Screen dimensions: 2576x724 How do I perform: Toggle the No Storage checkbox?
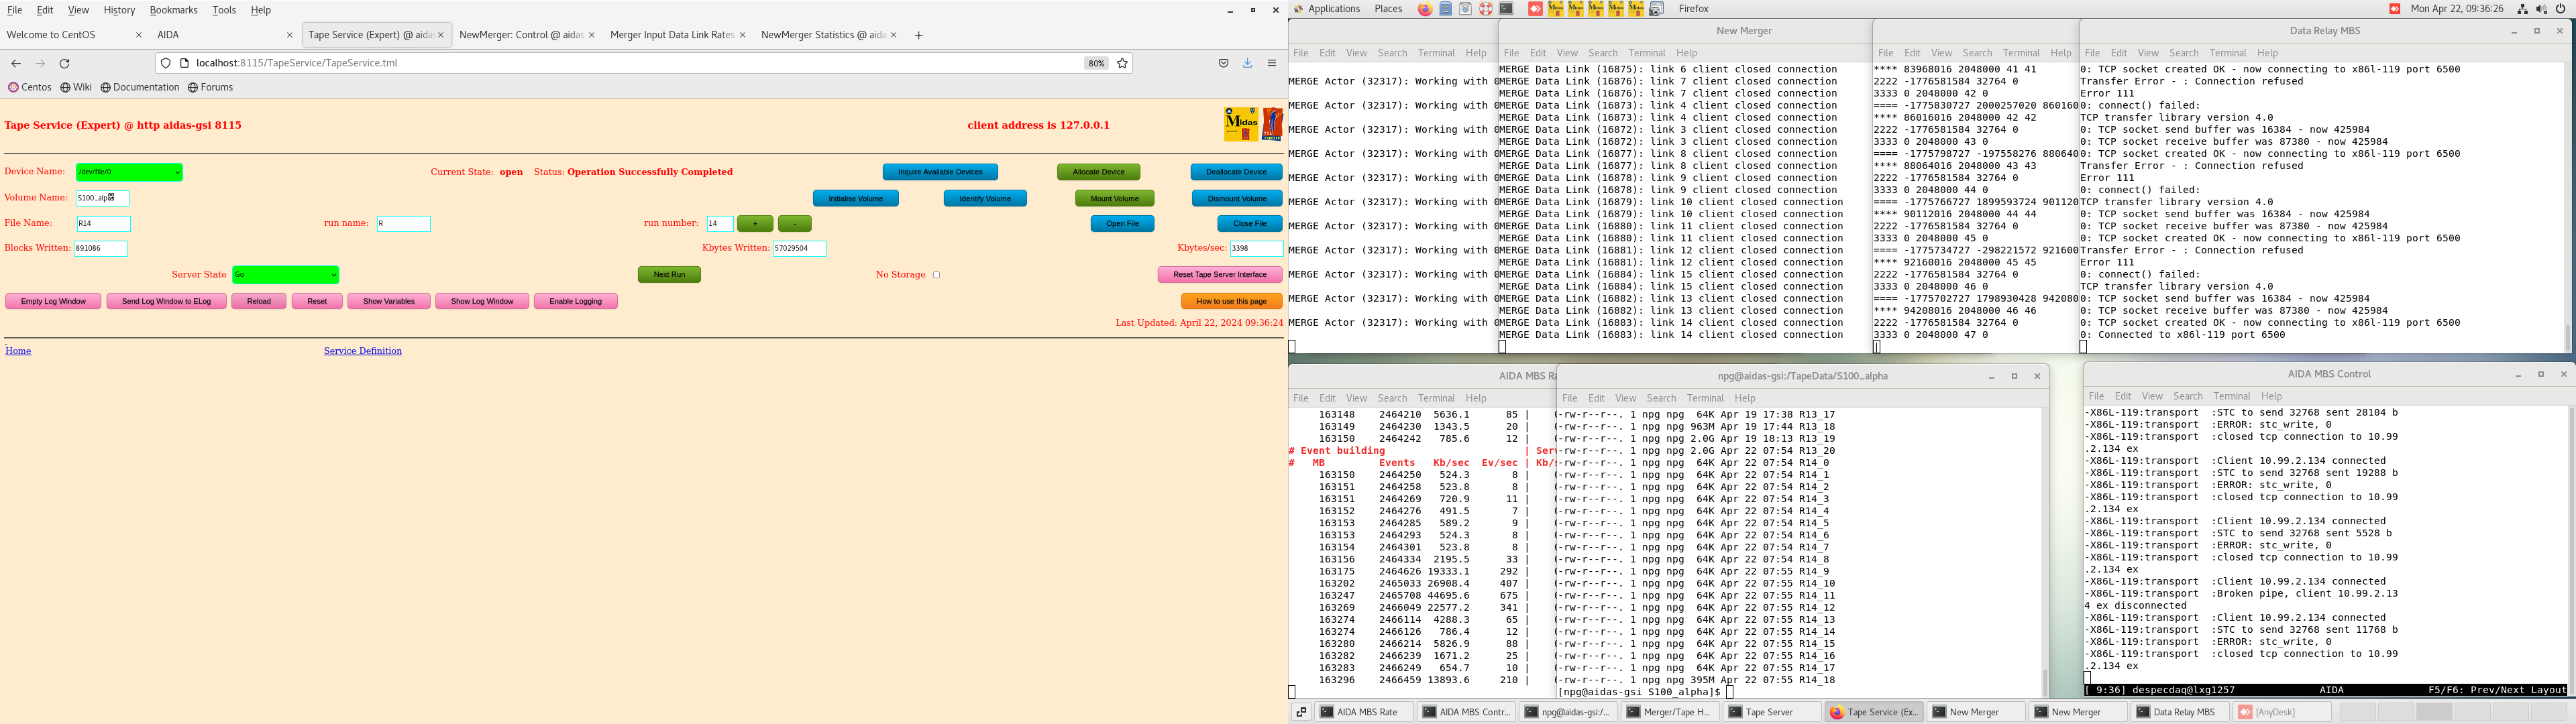pos(936,275)
